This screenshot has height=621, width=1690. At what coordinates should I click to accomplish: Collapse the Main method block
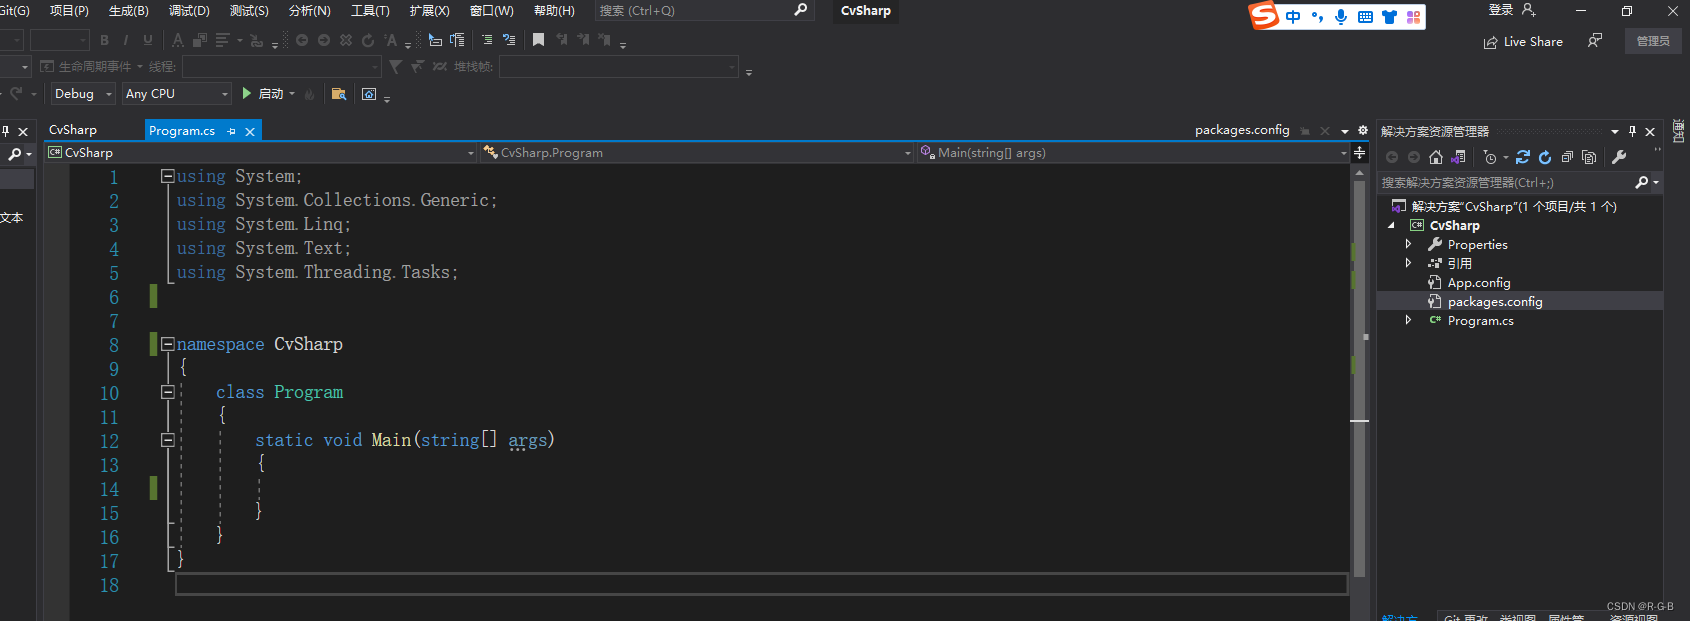[x=168, y=440]
